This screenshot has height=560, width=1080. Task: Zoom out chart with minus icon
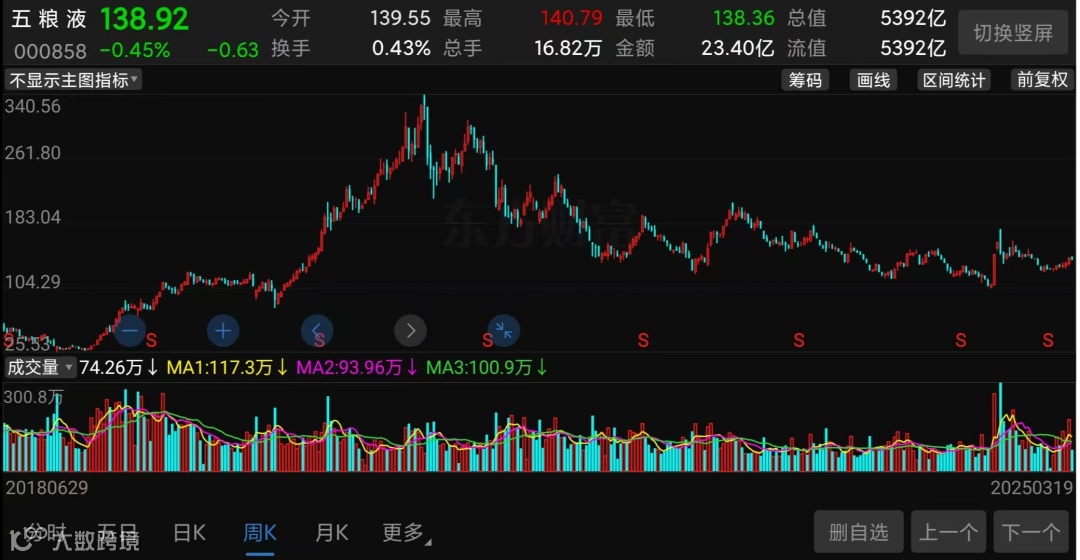click(129, 331)
